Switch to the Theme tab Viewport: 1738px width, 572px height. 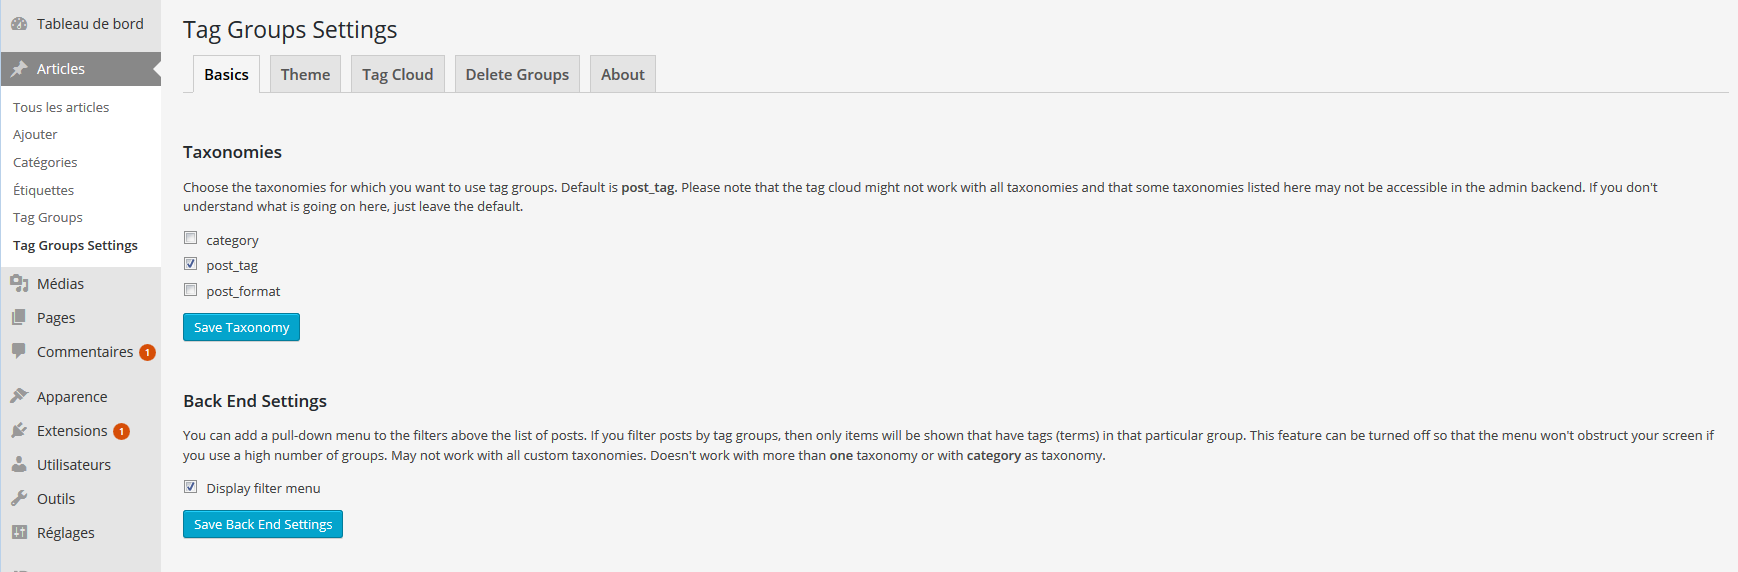coord(305,74)
